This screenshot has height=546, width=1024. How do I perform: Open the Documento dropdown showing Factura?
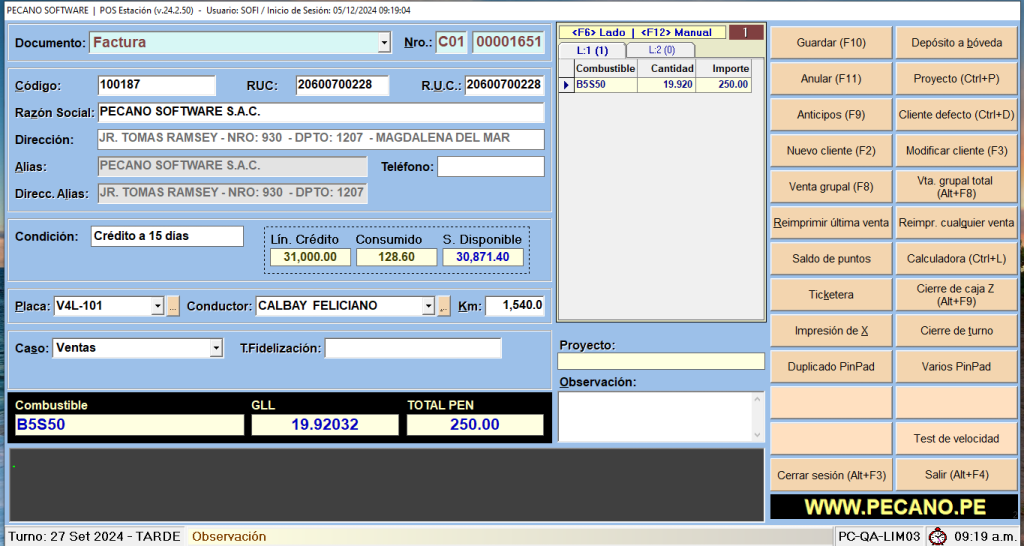(x=384, y=43)
